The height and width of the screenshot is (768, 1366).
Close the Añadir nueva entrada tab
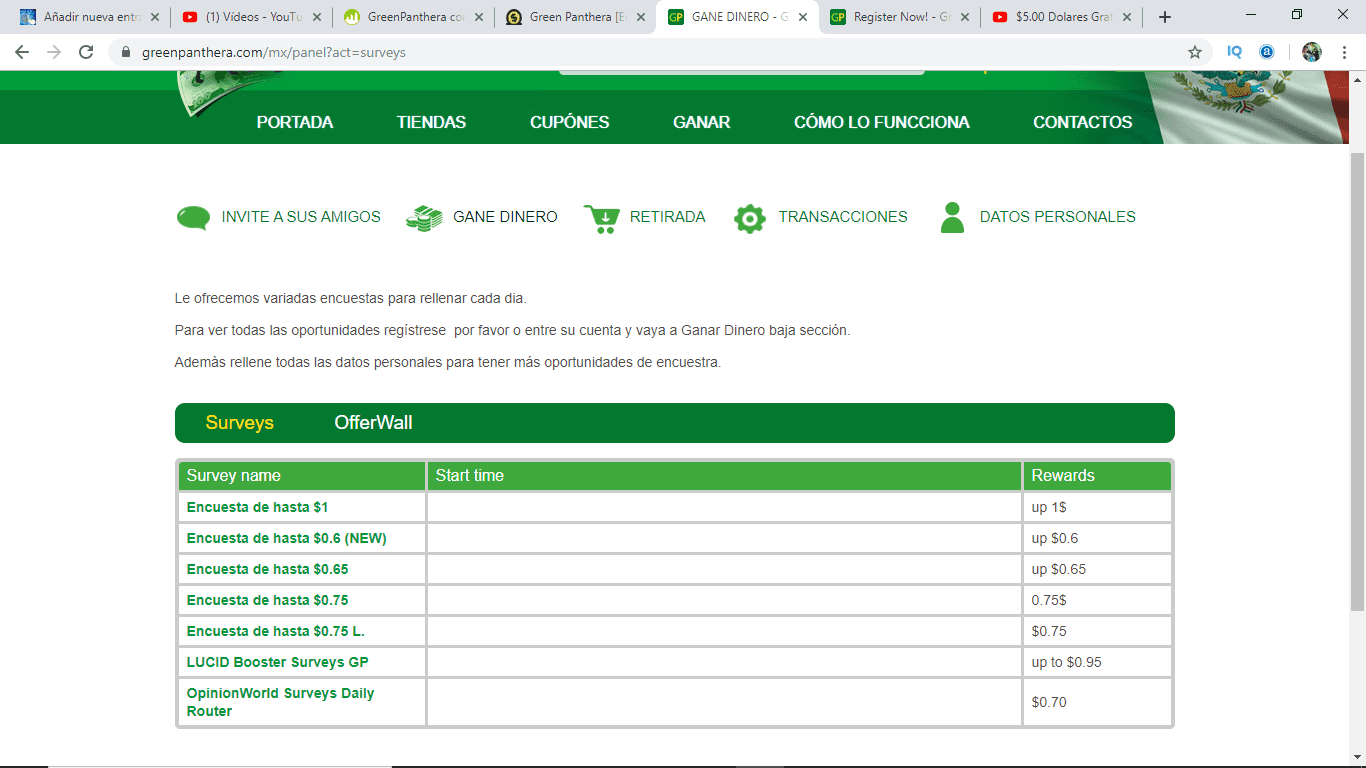click(155, 17)
